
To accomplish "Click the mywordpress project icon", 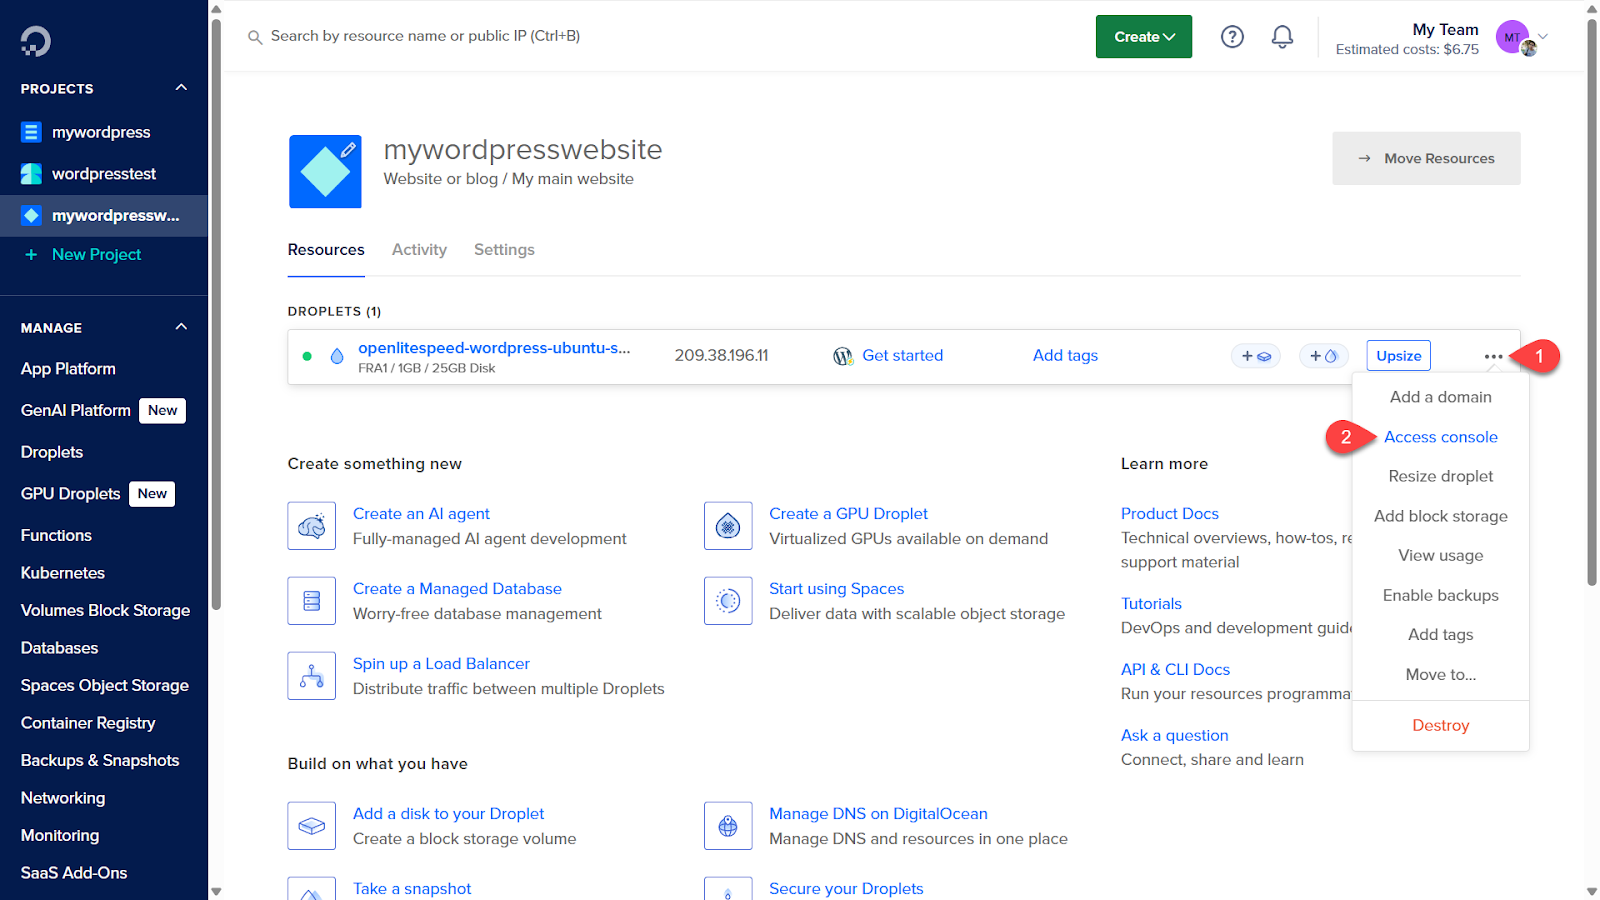I will (x=31, y=132).
